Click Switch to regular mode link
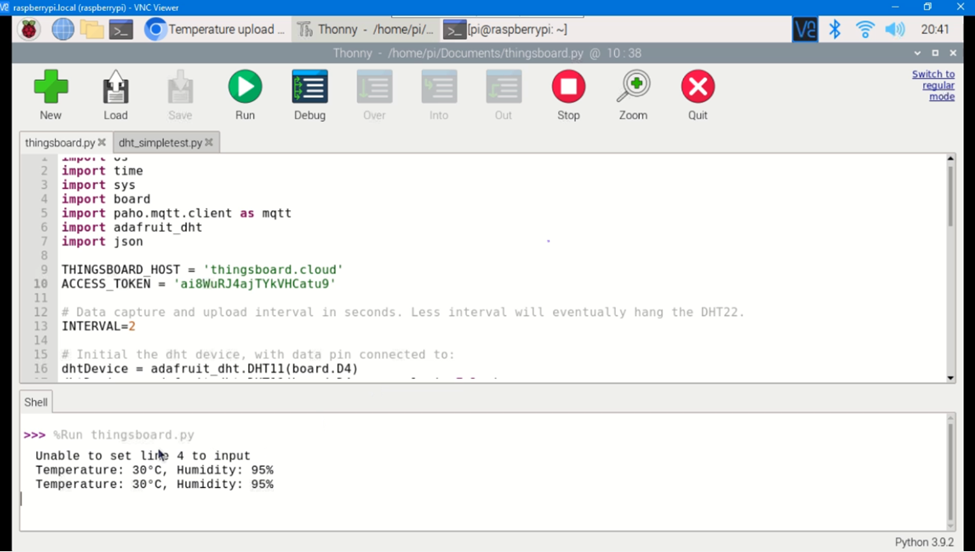Viewport: 975px width, 552px height. pos(933,85)
